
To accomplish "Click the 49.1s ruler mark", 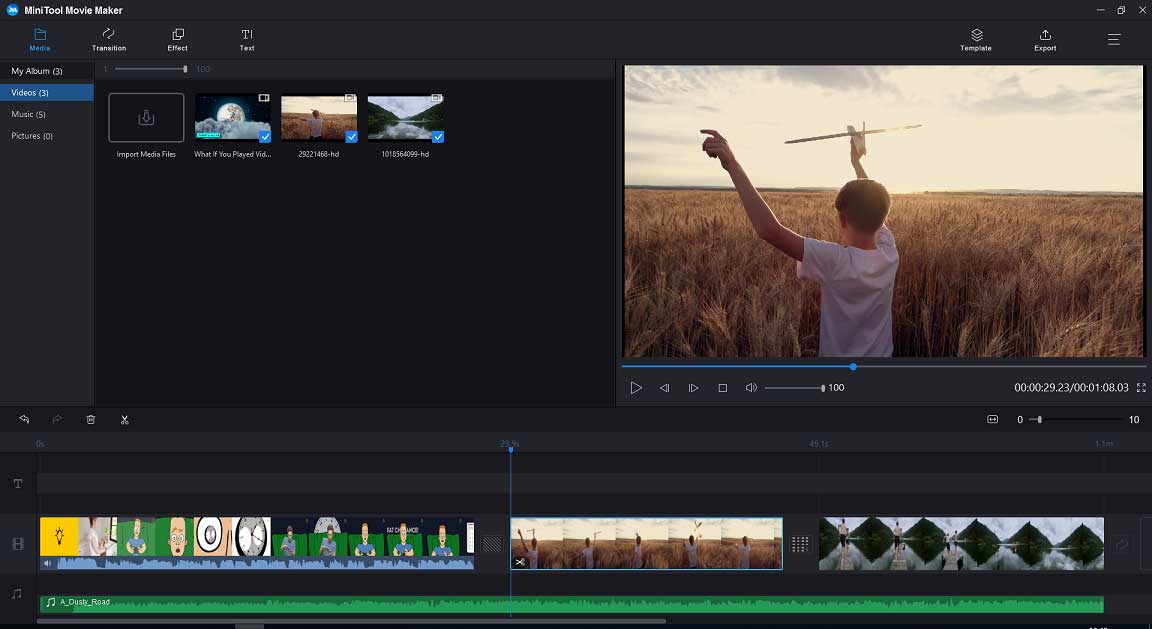I will click(x=818, y=444).
